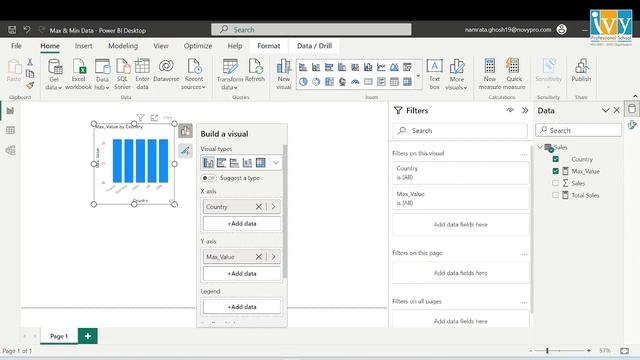The image size is (640, 360).
Task: Open the Data hub
Action: (x=102, y=74)
